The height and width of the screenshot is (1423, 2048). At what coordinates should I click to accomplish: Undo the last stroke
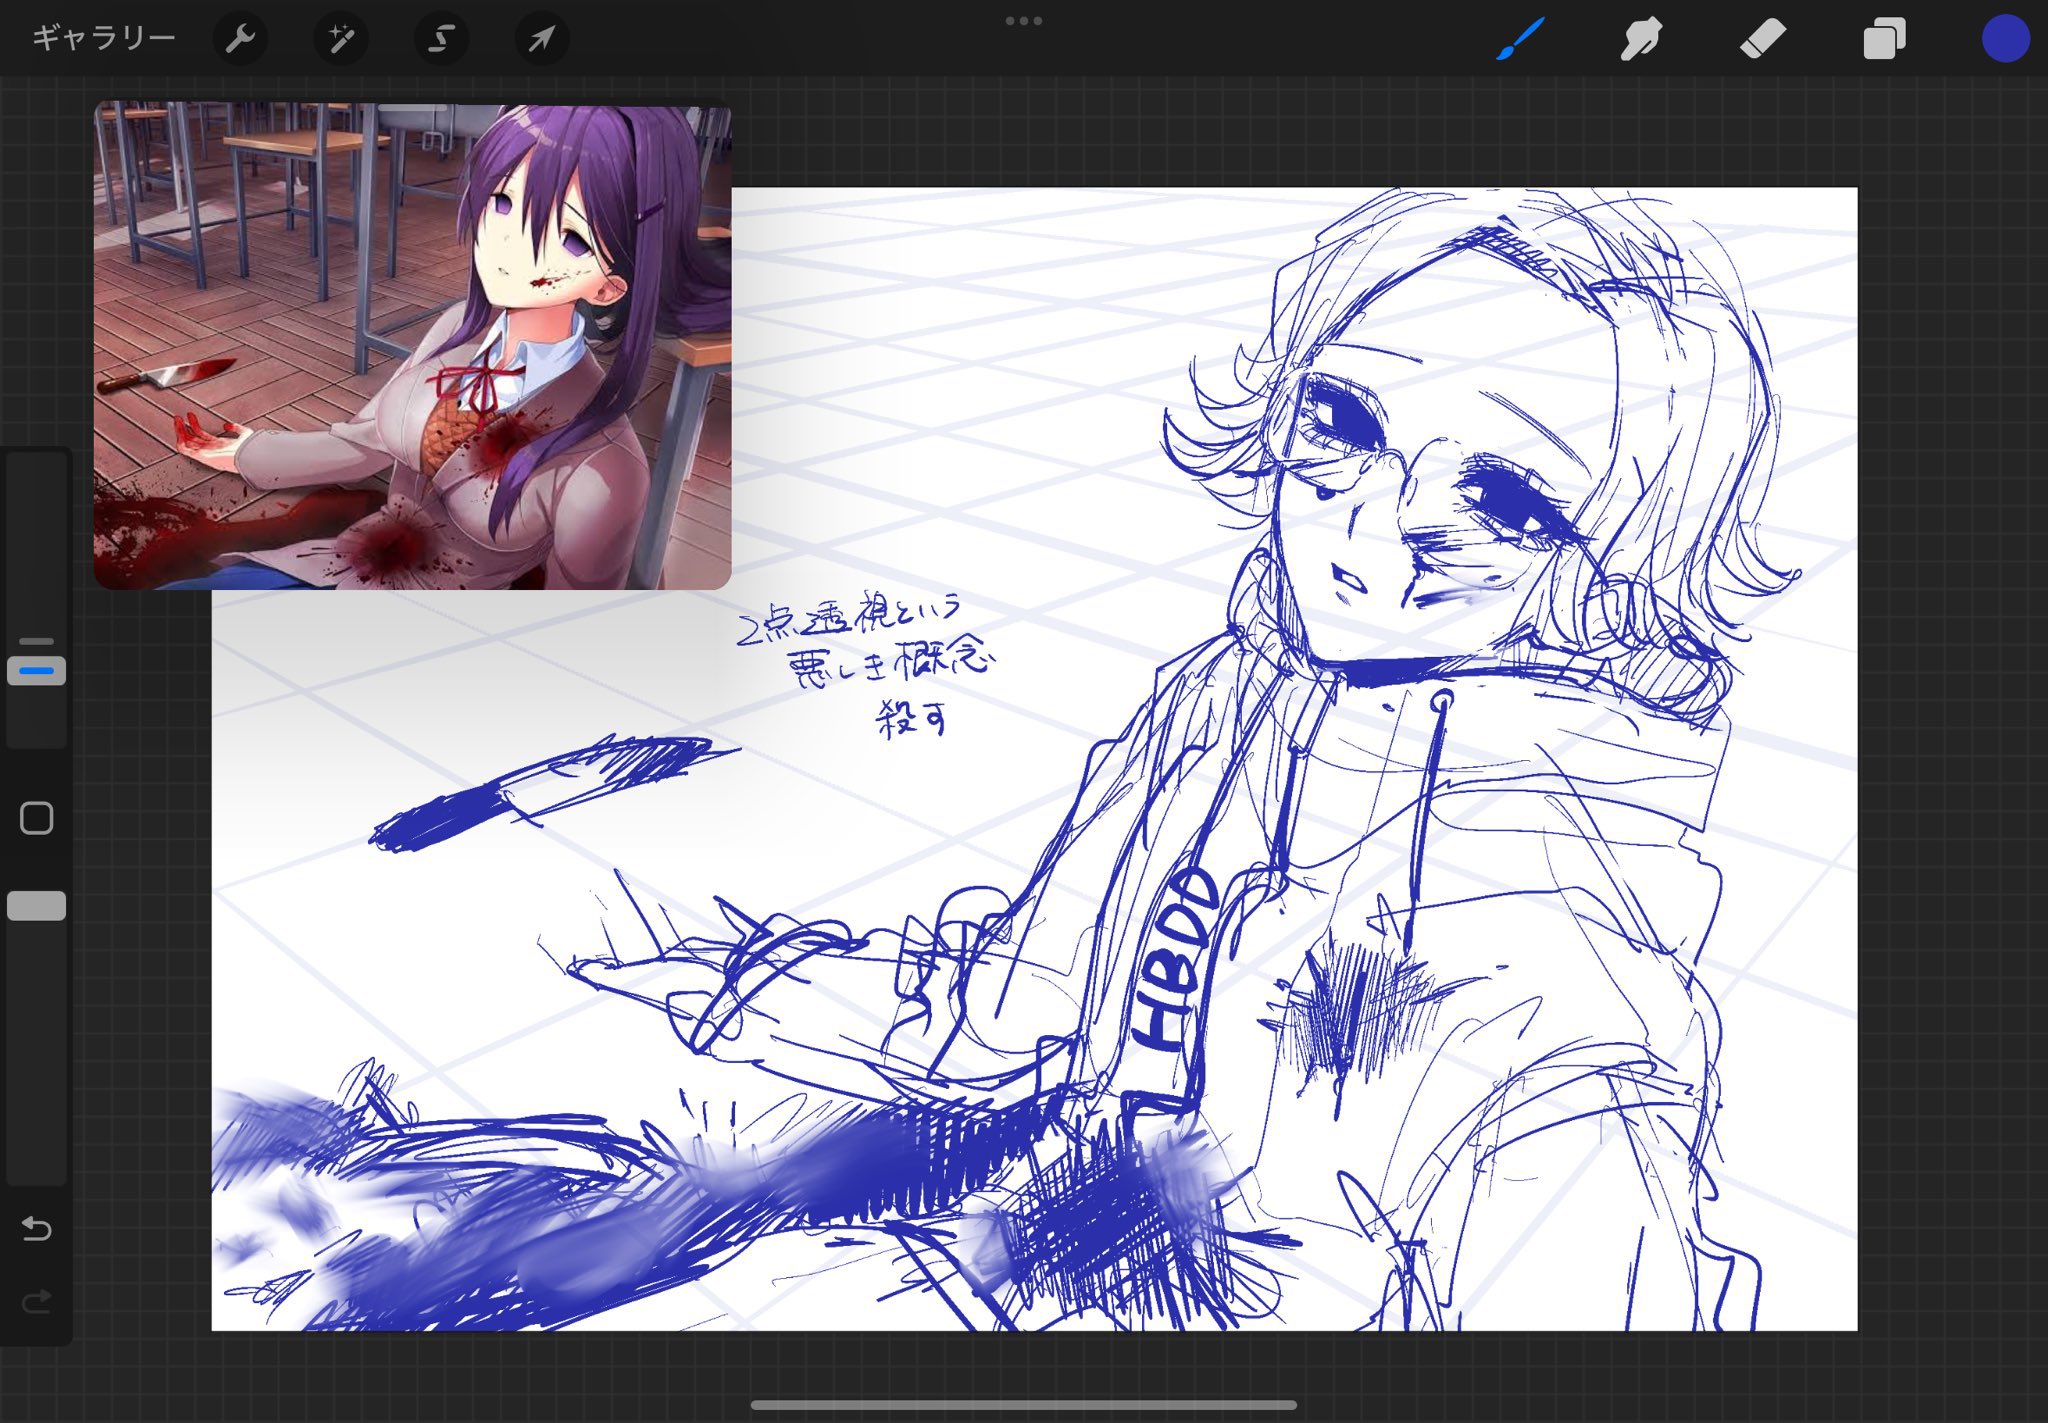[37, 1228]
